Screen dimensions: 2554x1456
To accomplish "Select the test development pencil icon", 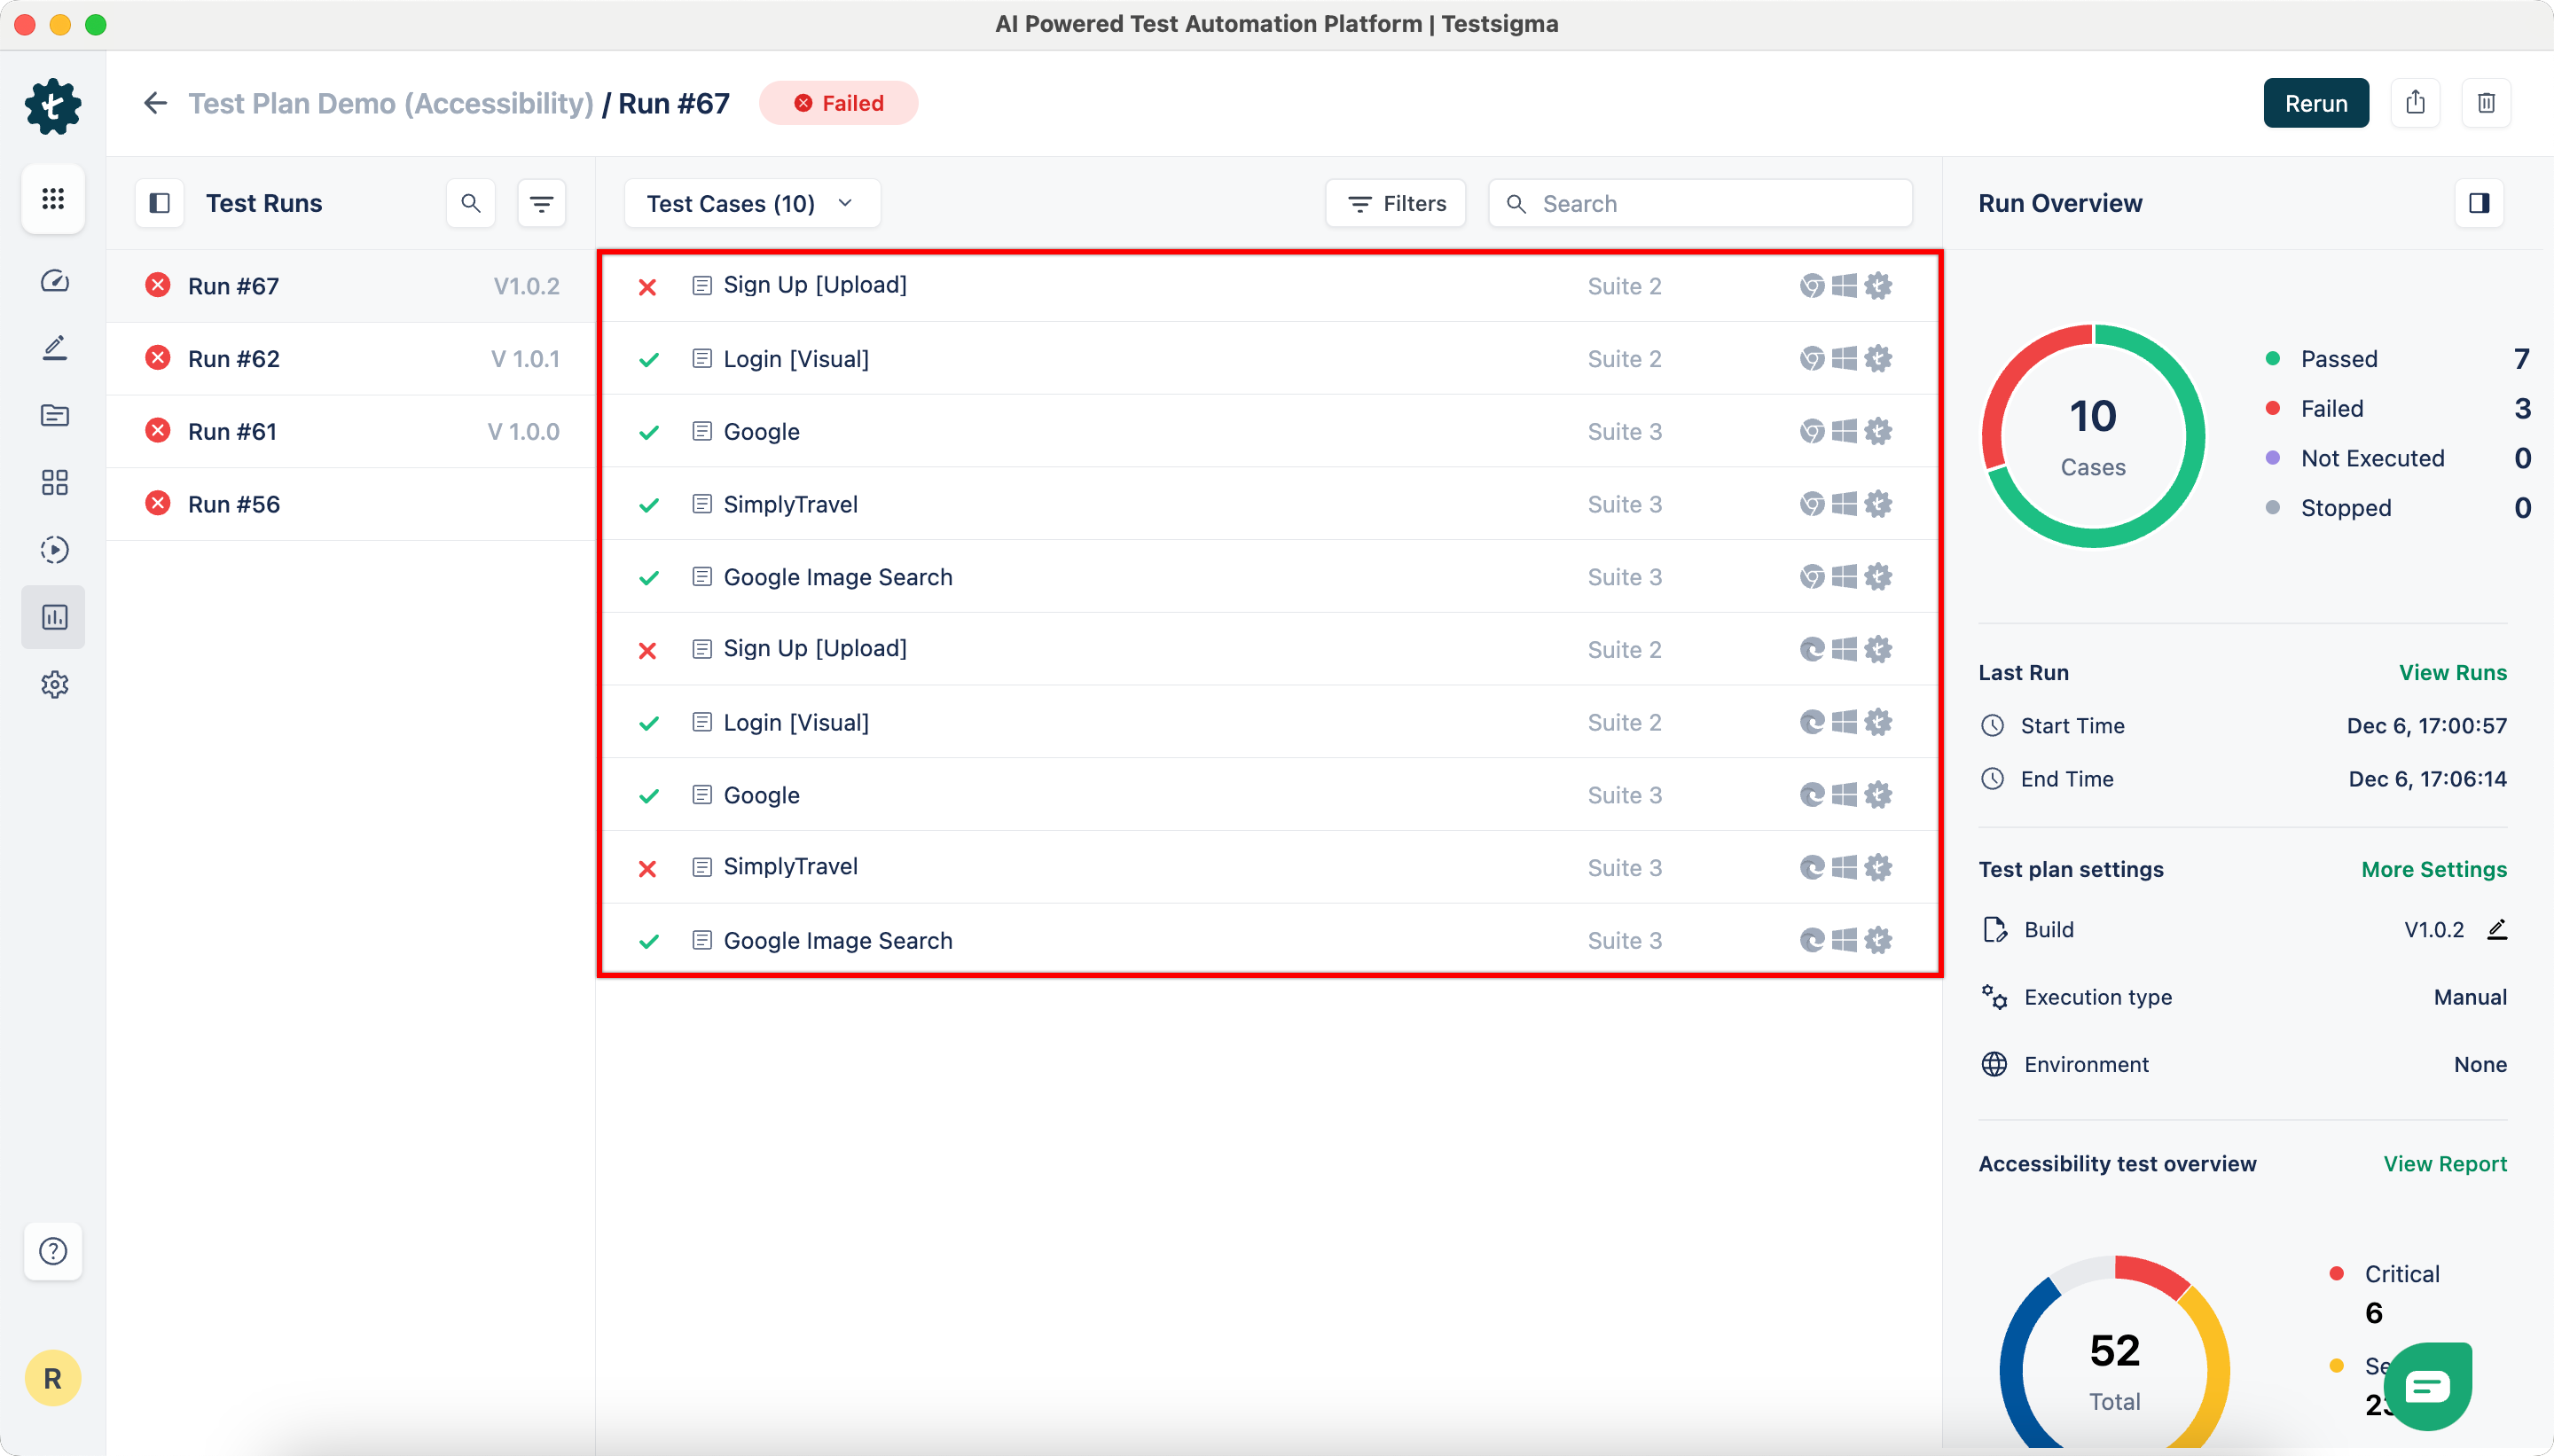I will [54, 347].
